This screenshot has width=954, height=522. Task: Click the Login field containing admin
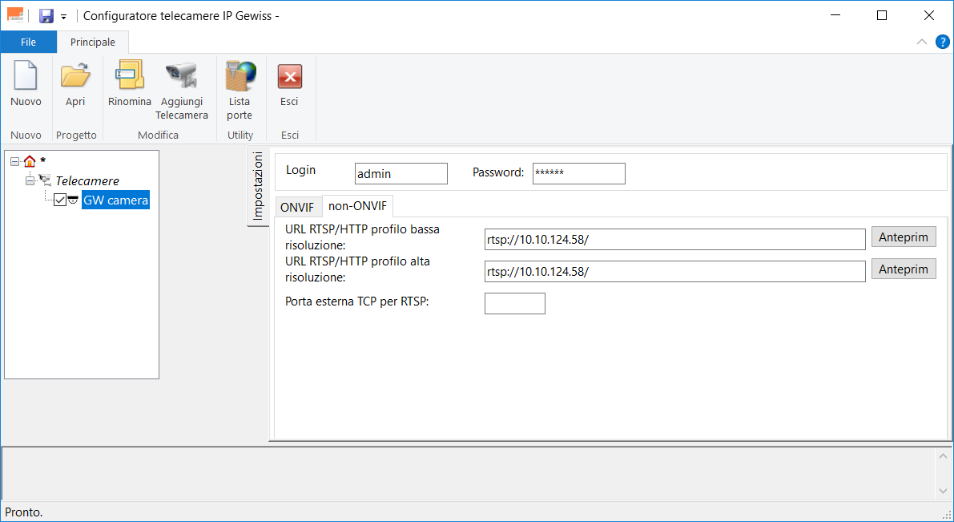pos(401,173)
